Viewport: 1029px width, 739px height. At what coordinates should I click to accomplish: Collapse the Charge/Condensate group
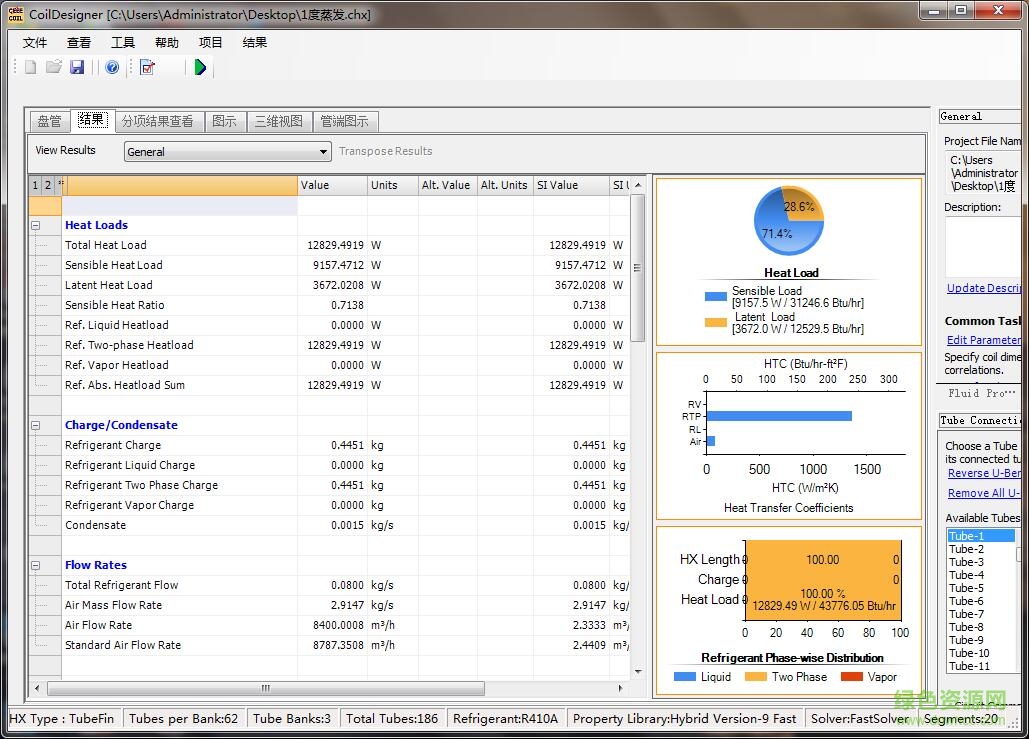click(36, 425)
